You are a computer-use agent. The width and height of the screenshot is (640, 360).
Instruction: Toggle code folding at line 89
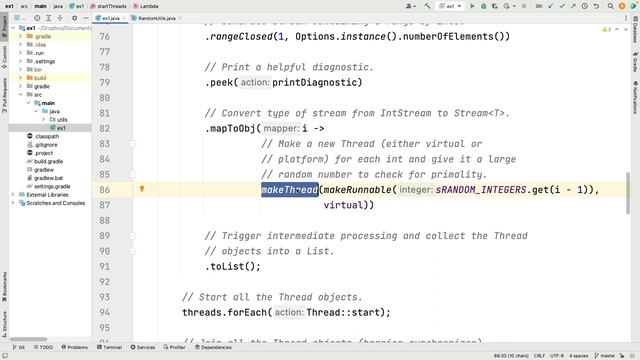(x=133, y=236)
